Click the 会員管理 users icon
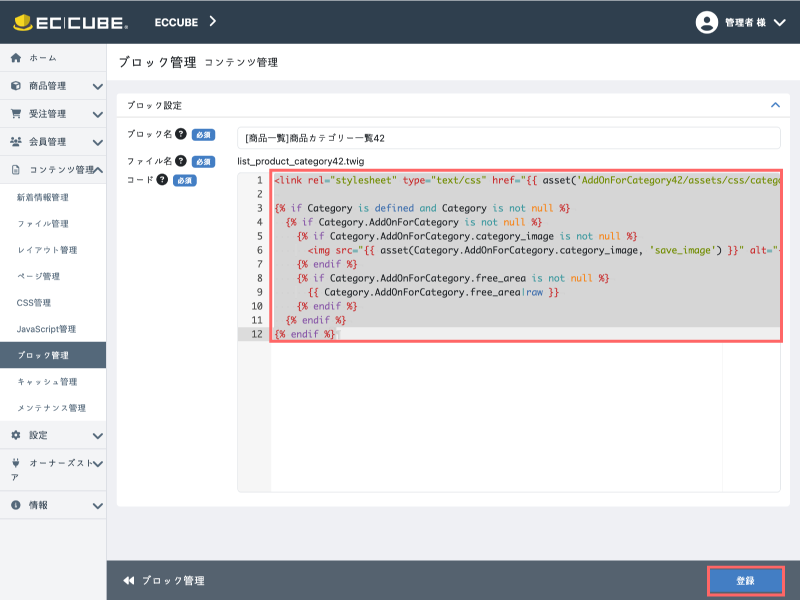Image resolution: width=800 pixels, height=600 pixels. [16, 141]
